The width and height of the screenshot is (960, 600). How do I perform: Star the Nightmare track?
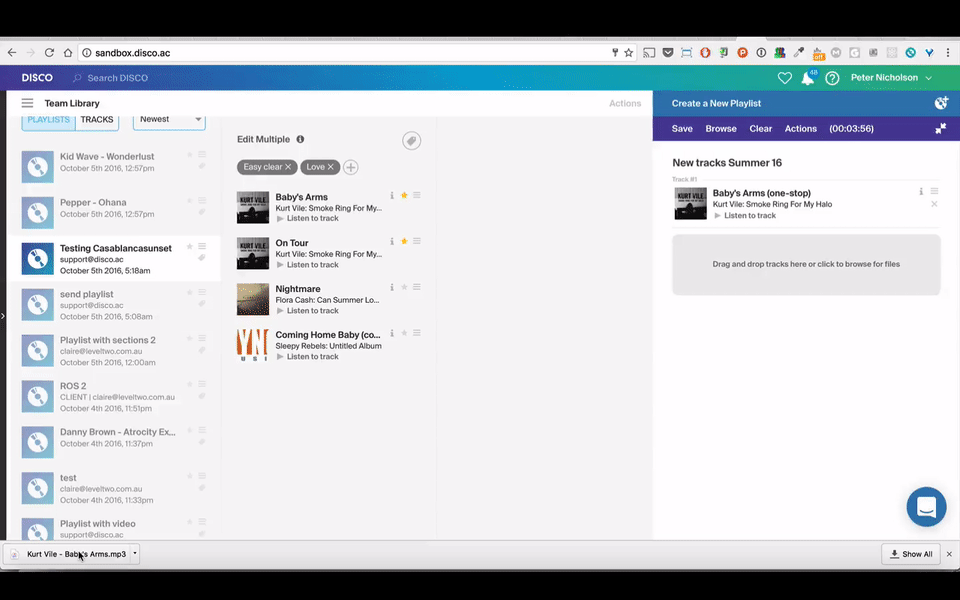click(x=404, y=287)
